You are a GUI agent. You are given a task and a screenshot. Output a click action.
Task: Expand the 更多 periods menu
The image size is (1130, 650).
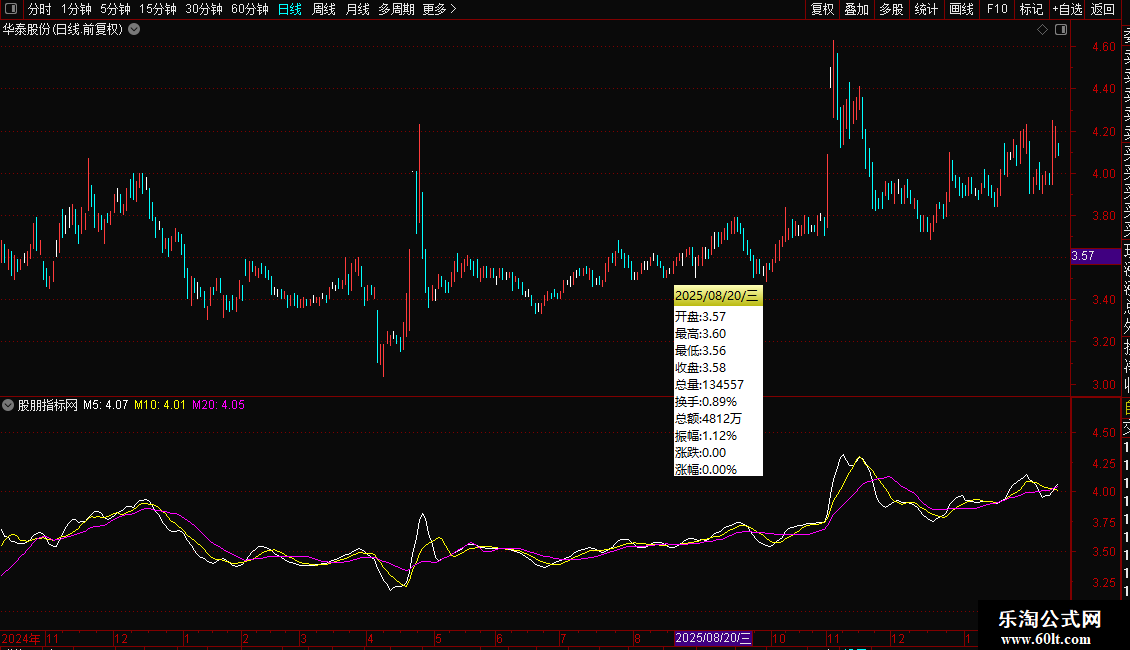click(440, 9)
